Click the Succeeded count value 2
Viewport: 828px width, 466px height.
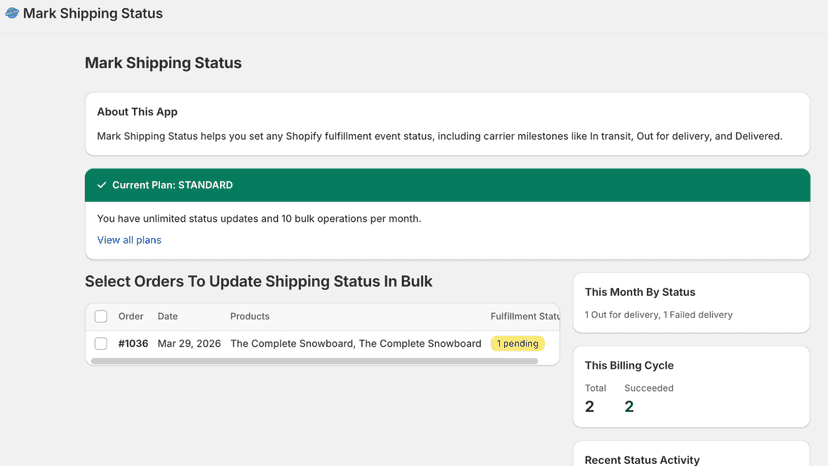click(629, 406)
